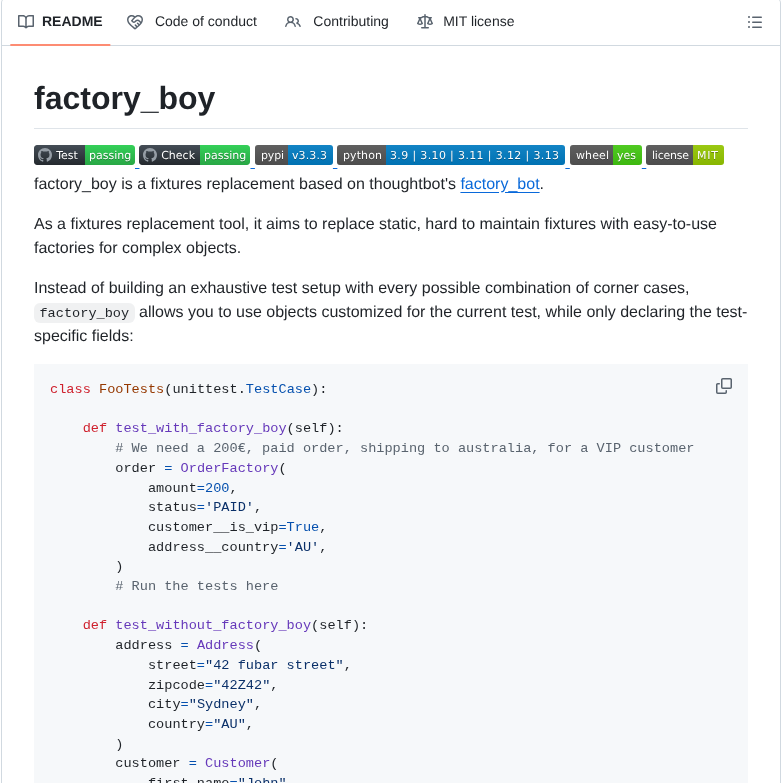Click the Code of conduct heart icon

point(135,22)
